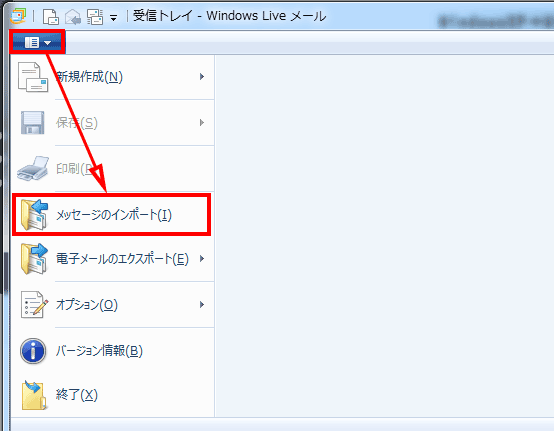The height and width of the screenshot is (431, 554).
Task: Click the blue info icon for バージョン情報
Action: [x=33, y=351]
